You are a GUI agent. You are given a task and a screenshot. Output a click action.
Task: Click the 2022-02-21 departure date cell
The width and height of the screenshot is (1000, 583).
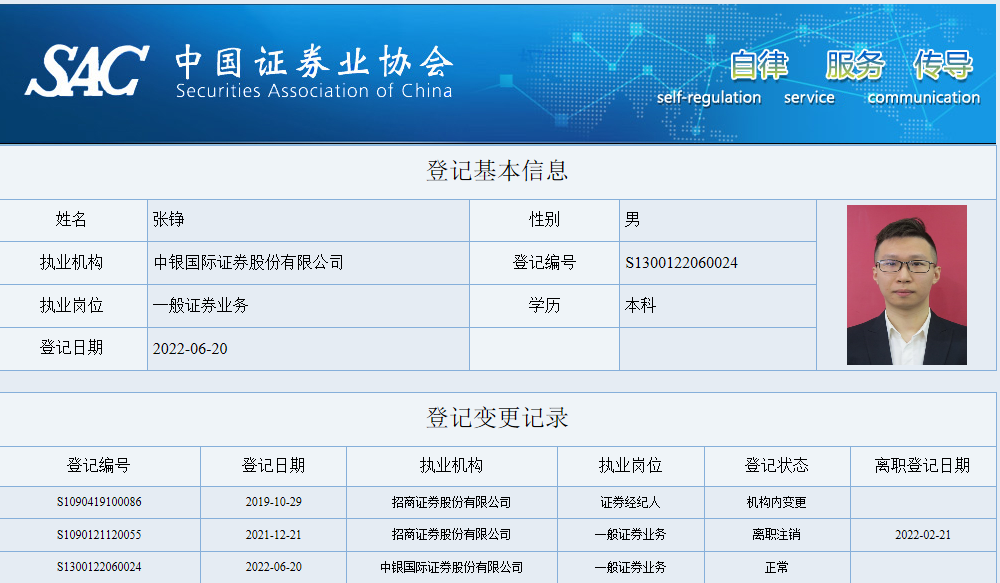[x=922, y=535]
